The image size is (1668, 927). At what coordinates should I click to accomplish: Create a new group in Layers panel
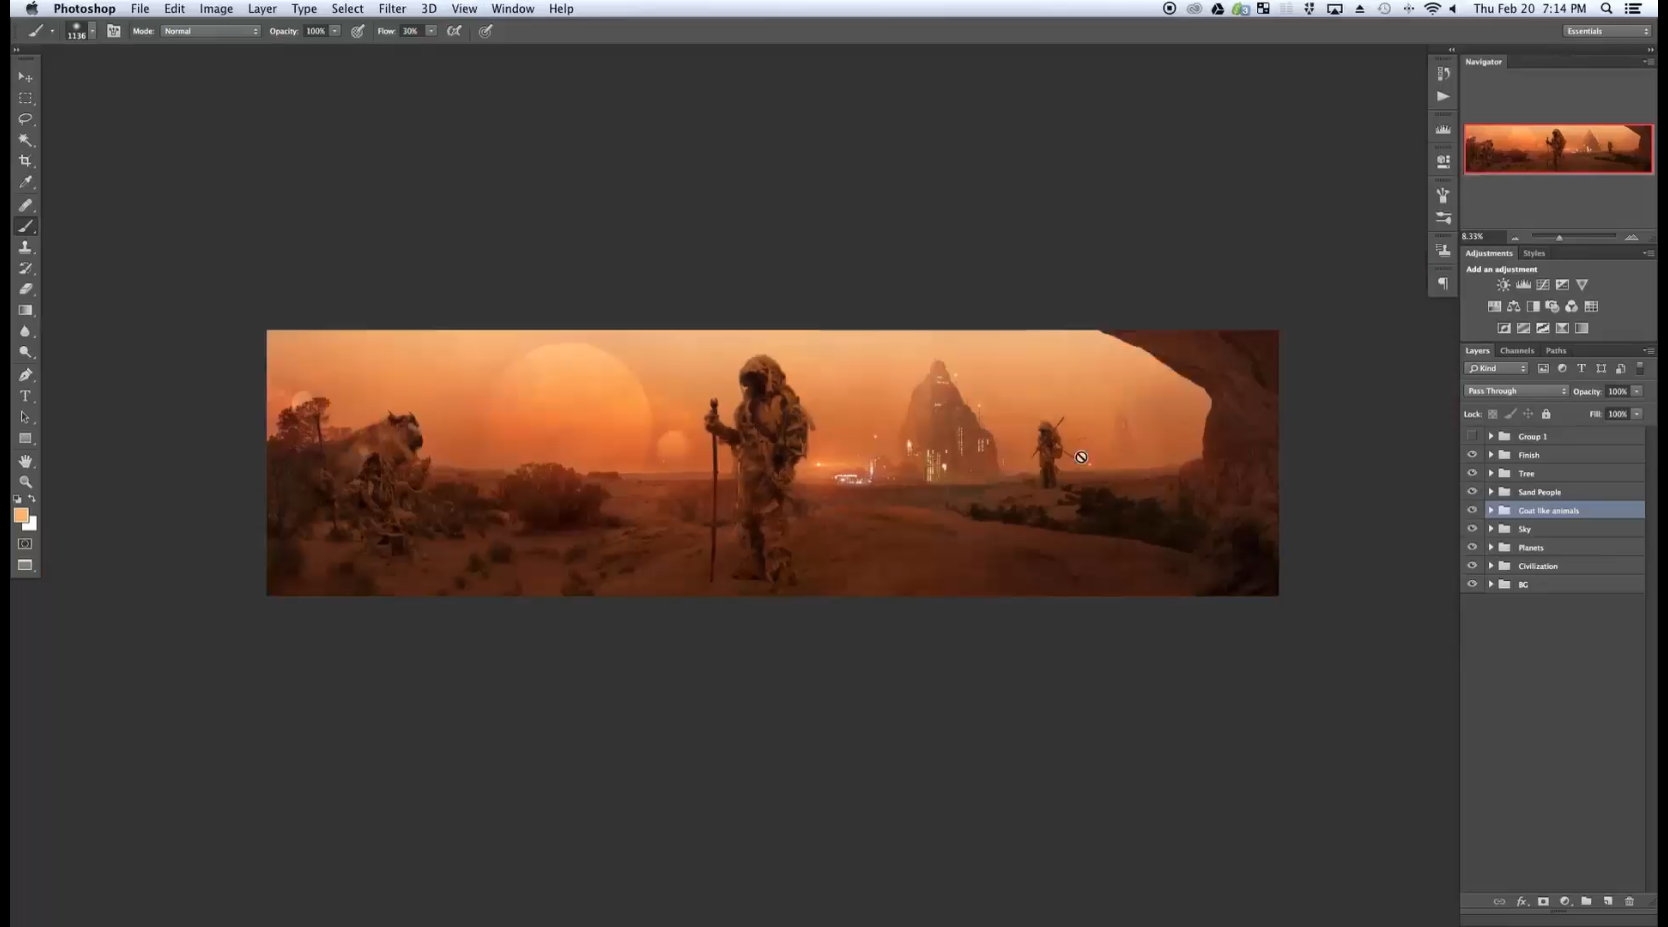(1586, 901)
